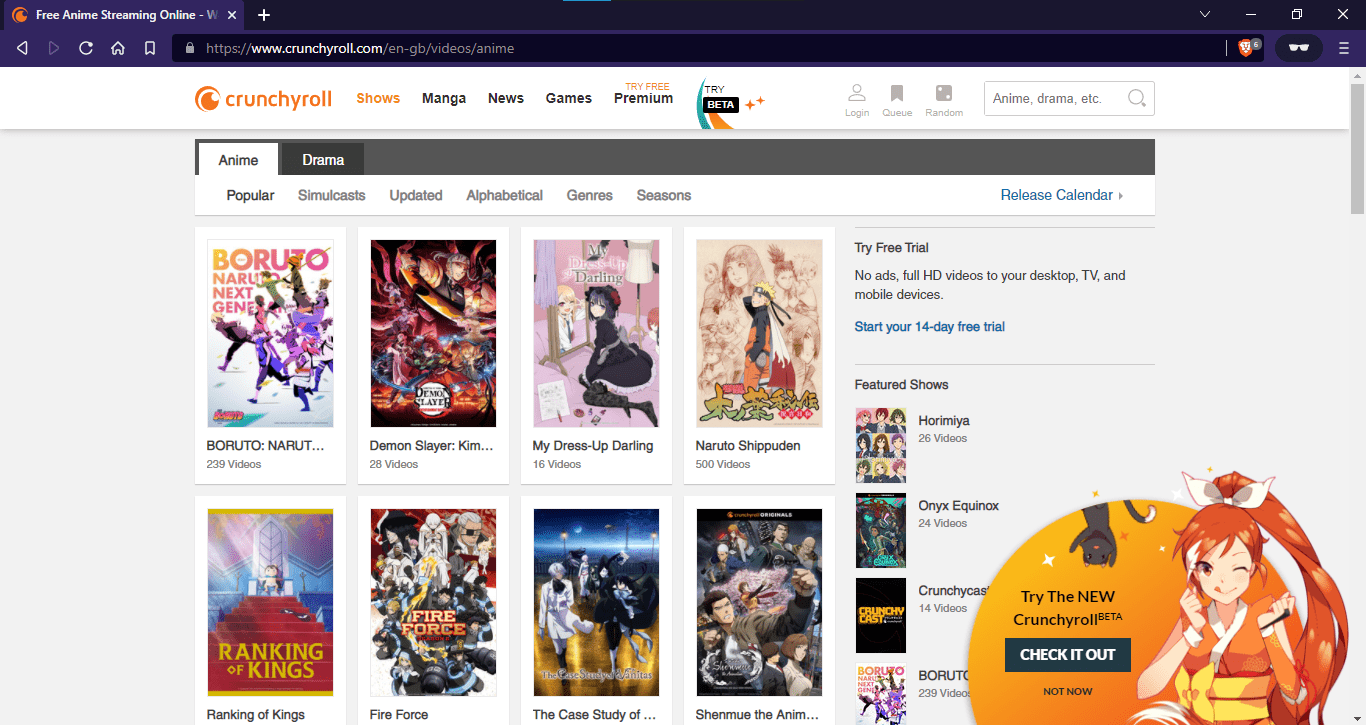Click the search magnifier icon
The width and height of the screenshot is (1366, 725).
[x=1136, y=98]
